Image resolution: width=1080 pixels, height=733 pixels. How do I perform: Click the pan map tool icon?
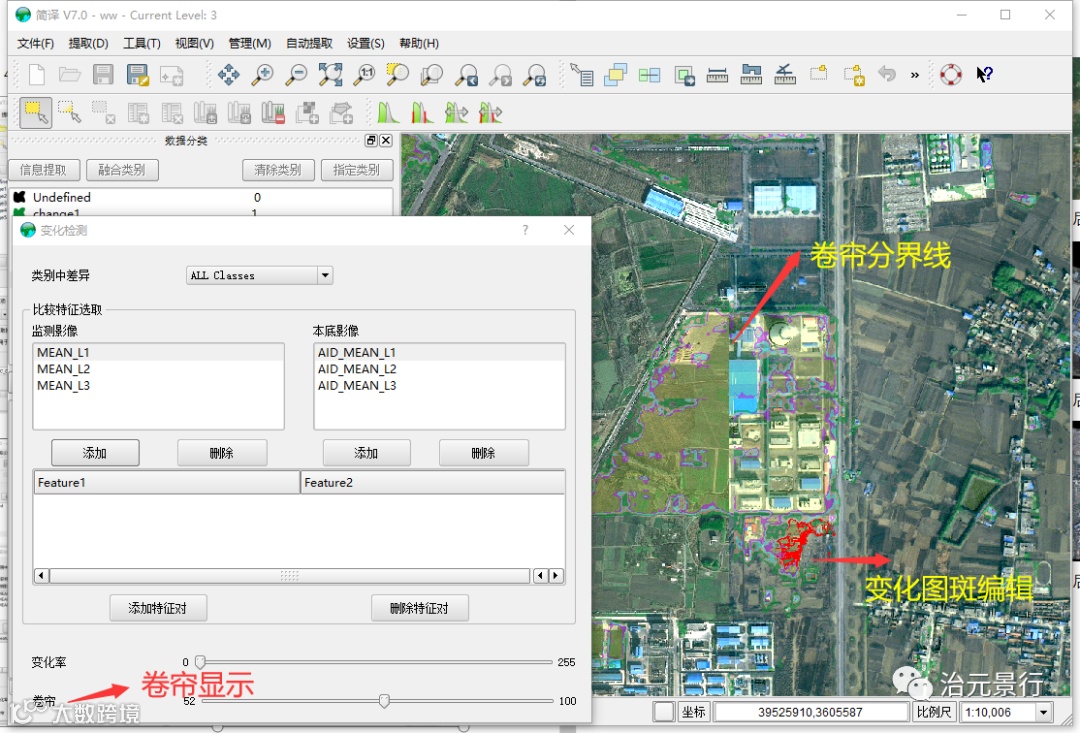pos(228,75)
